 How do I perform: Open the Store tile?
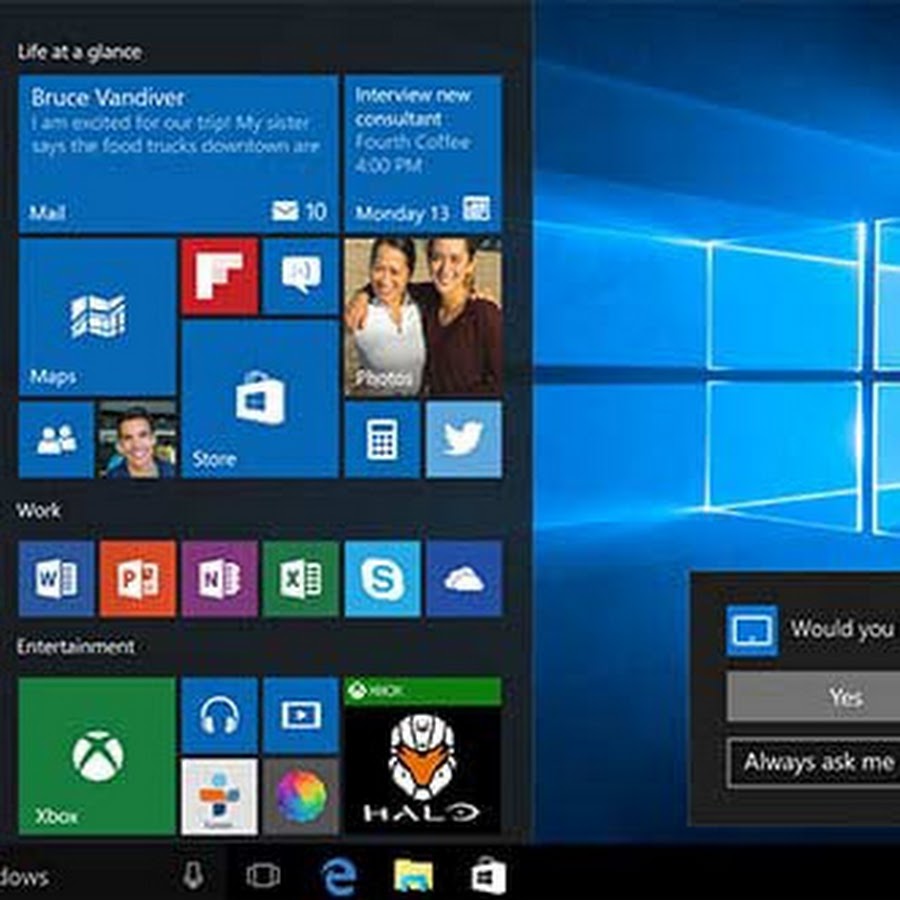click(x=260, y=399)
